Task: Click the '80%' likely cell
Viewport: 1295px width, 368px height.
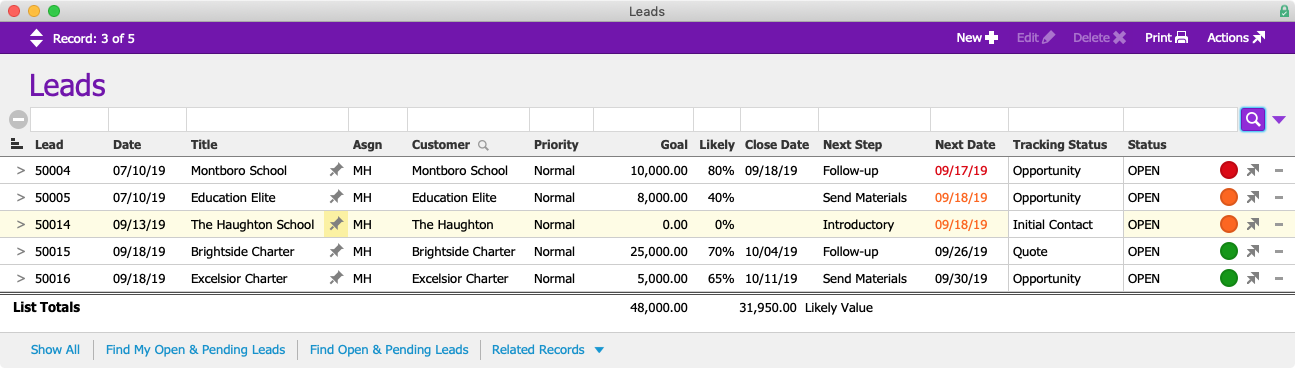Action: [x=721, y=171]
